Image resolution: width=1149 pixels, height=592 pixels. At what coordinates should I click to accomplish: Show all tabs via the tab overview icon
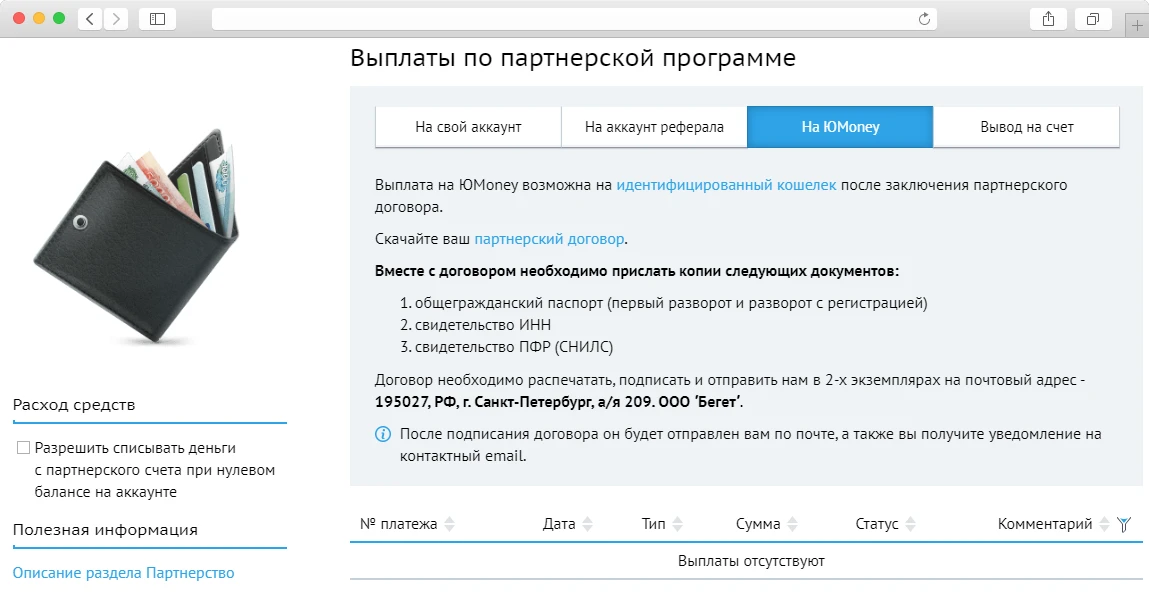tap(1092, 17)
